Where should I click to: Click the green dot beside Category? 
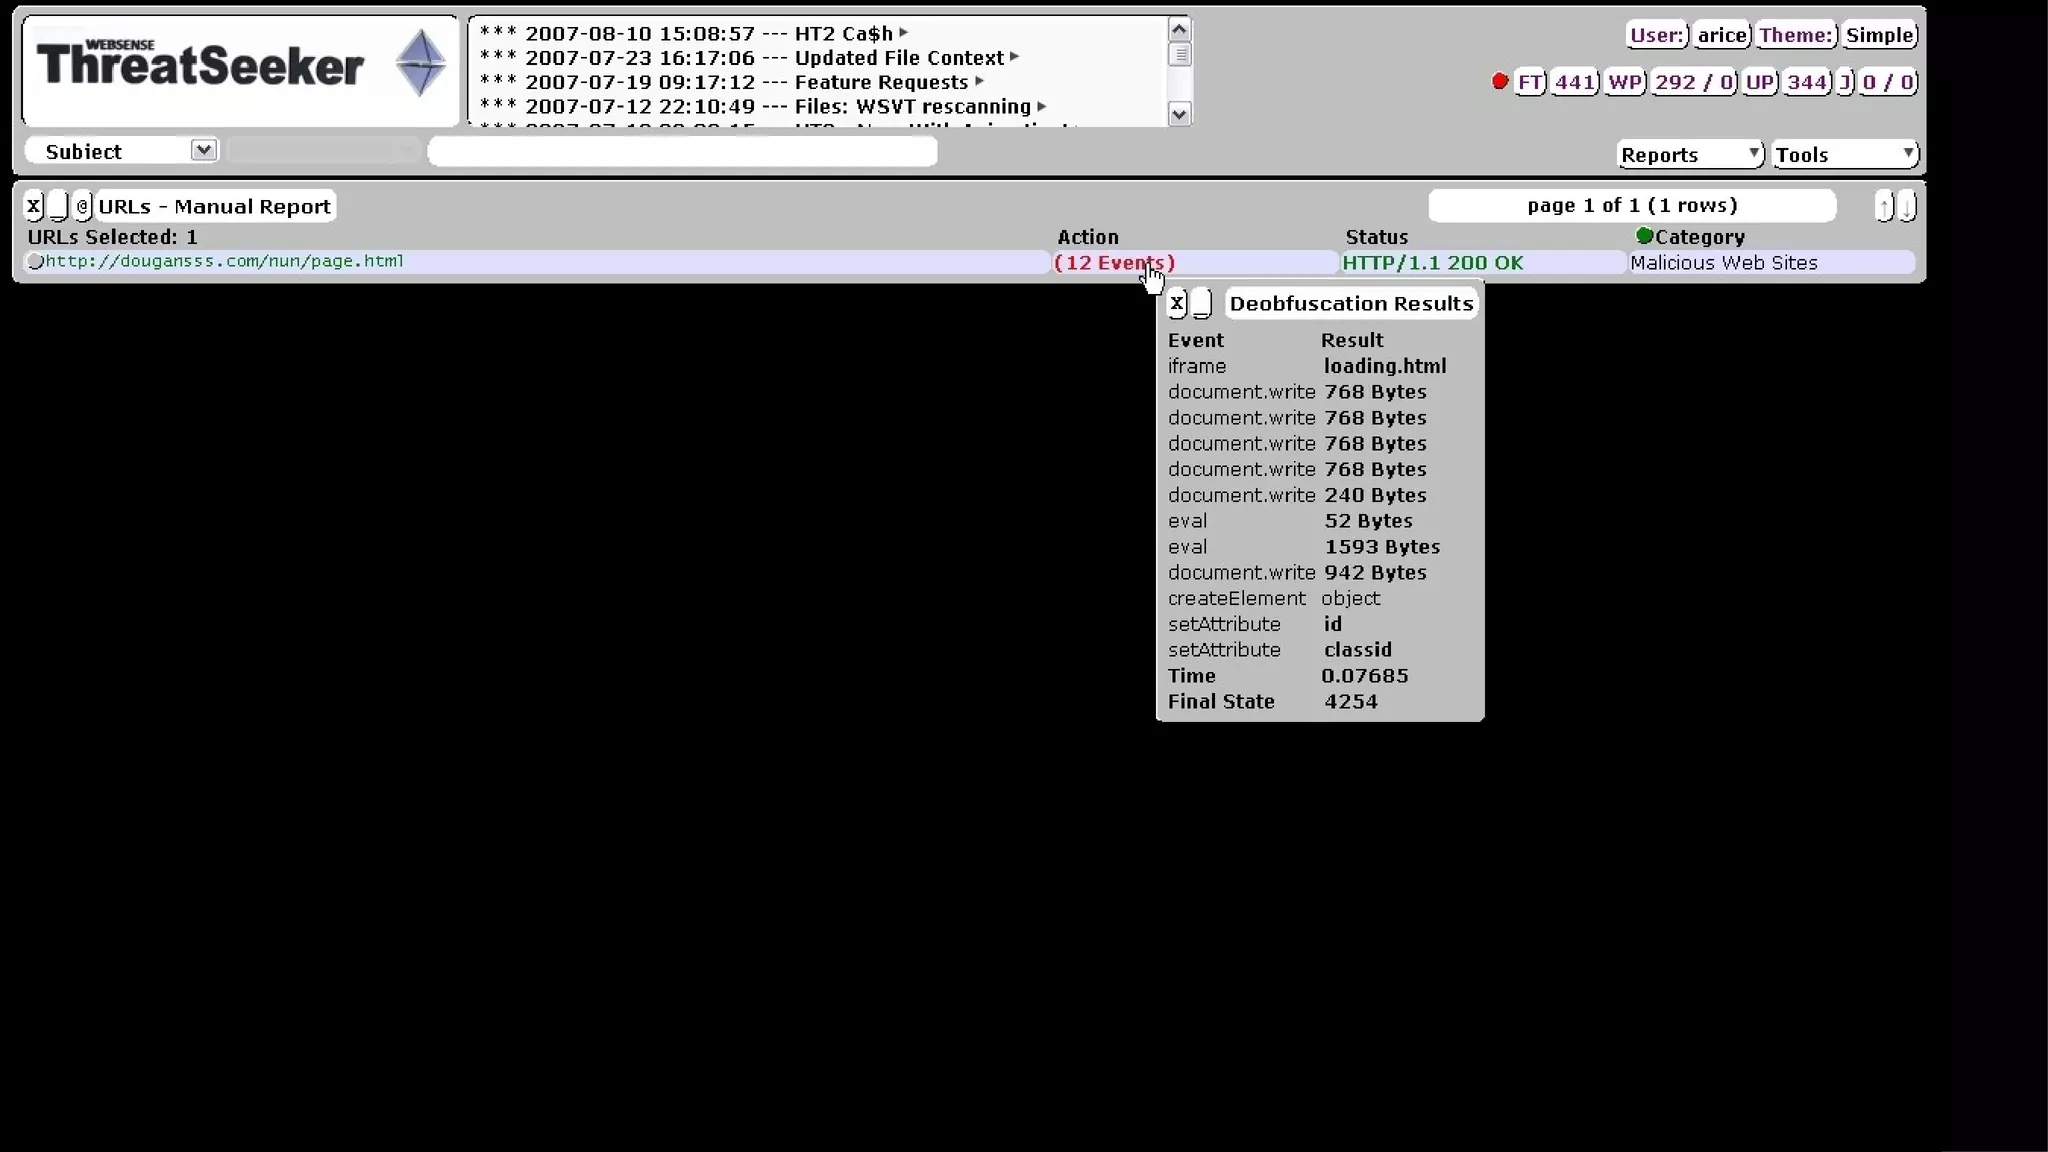[1643, 236]
